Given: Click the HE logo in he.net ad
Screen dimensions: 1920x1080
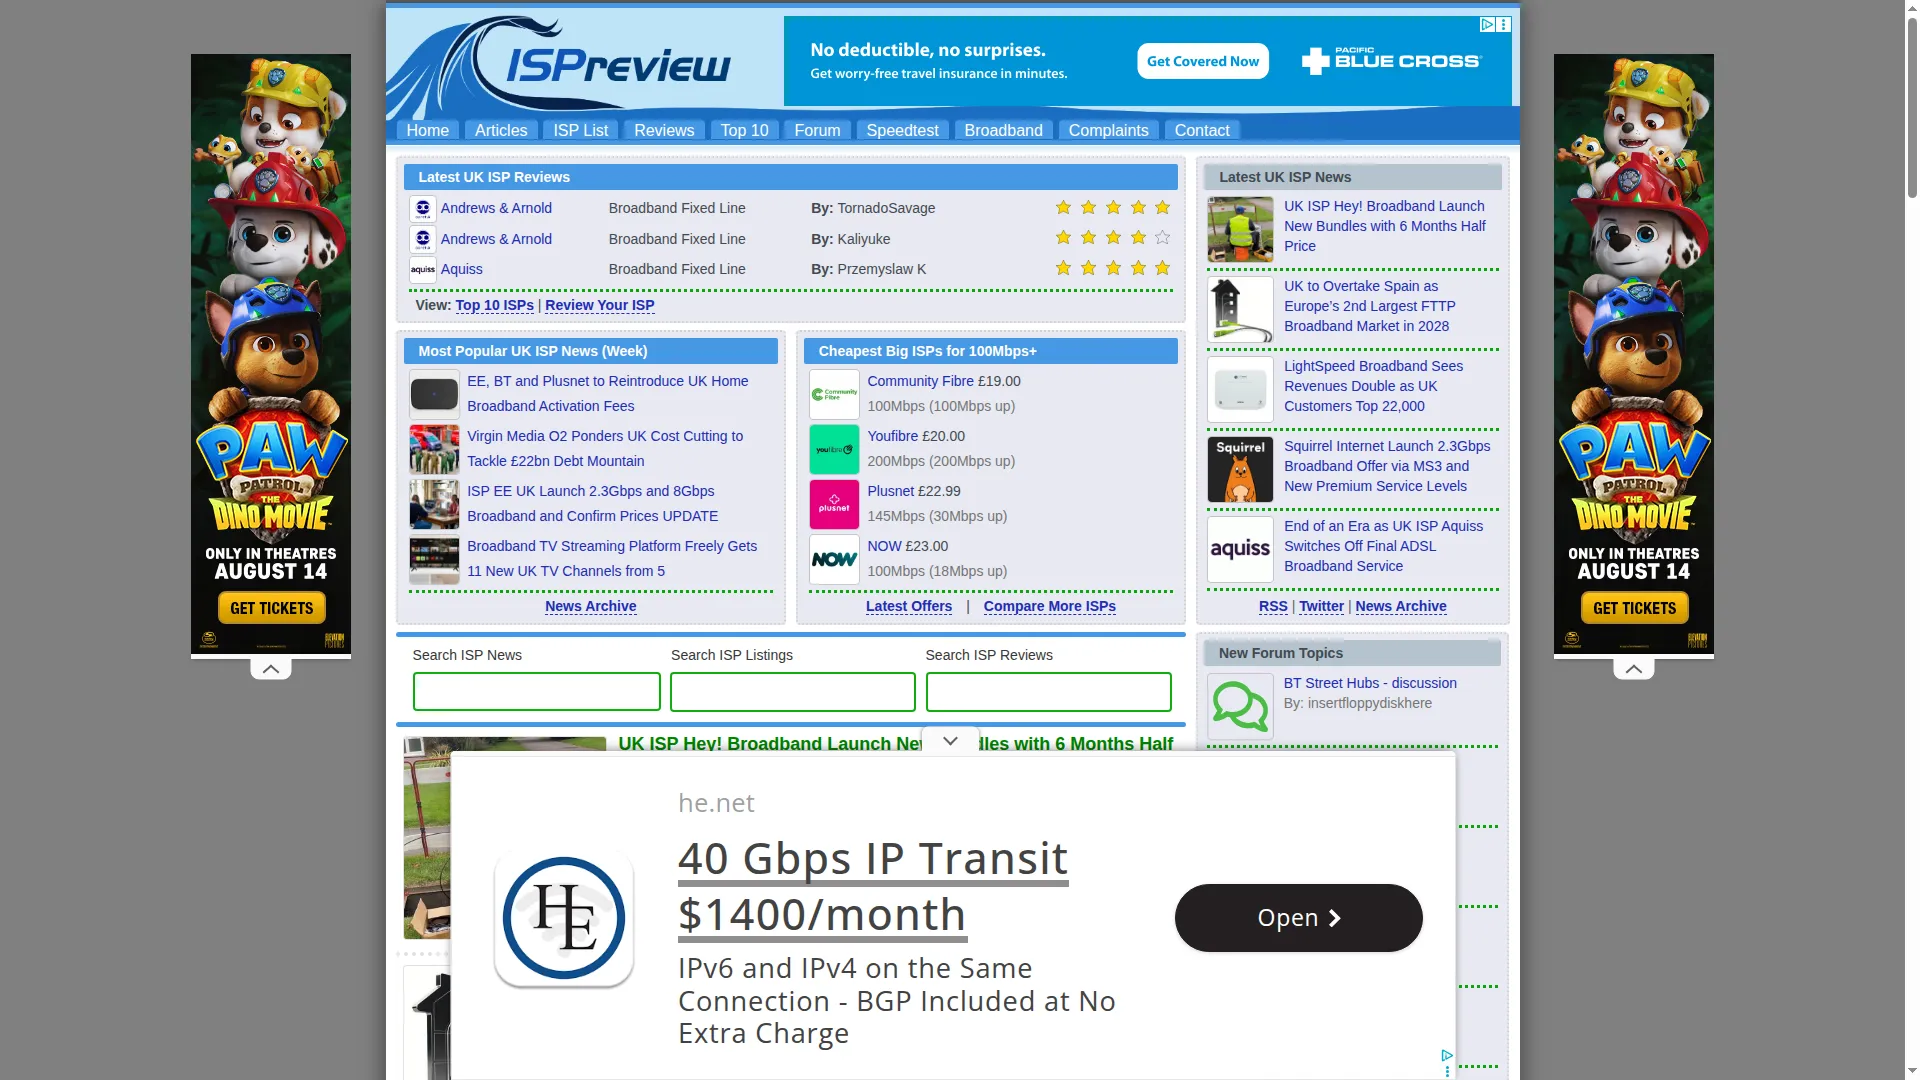Looking at the screenshot, I should pyautogui.click(x=564, y=918).
